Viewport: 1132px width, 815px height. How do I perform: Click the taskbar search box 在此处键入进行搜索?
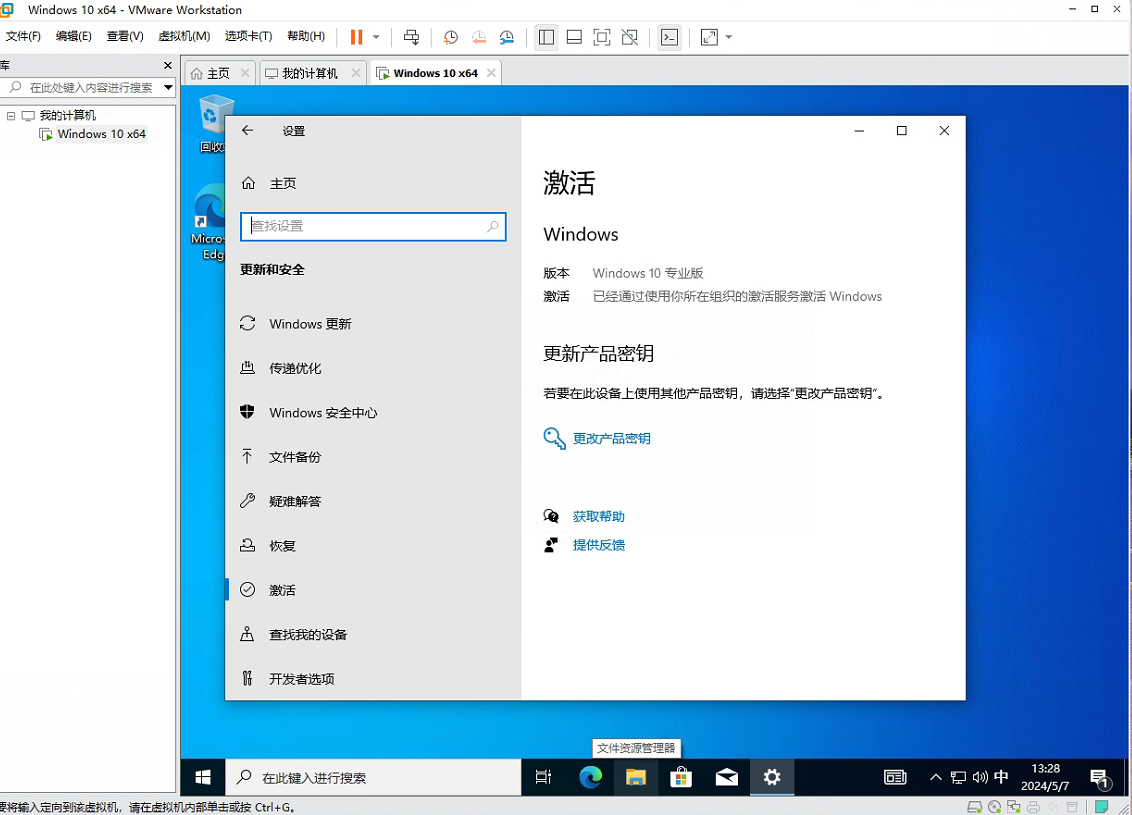(373, 777)
